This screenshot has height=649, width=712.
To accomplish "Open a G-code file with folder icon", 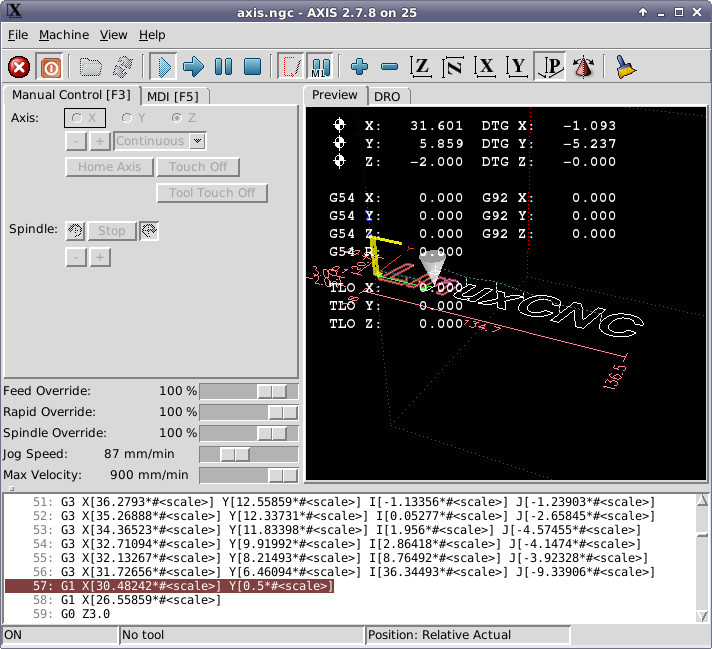I will (x=91, y=67).
